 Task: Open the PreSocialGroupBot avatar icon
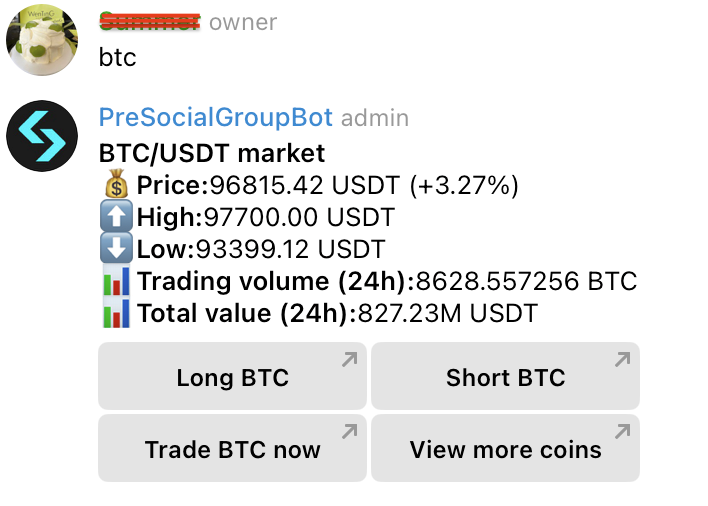[42, 136]
